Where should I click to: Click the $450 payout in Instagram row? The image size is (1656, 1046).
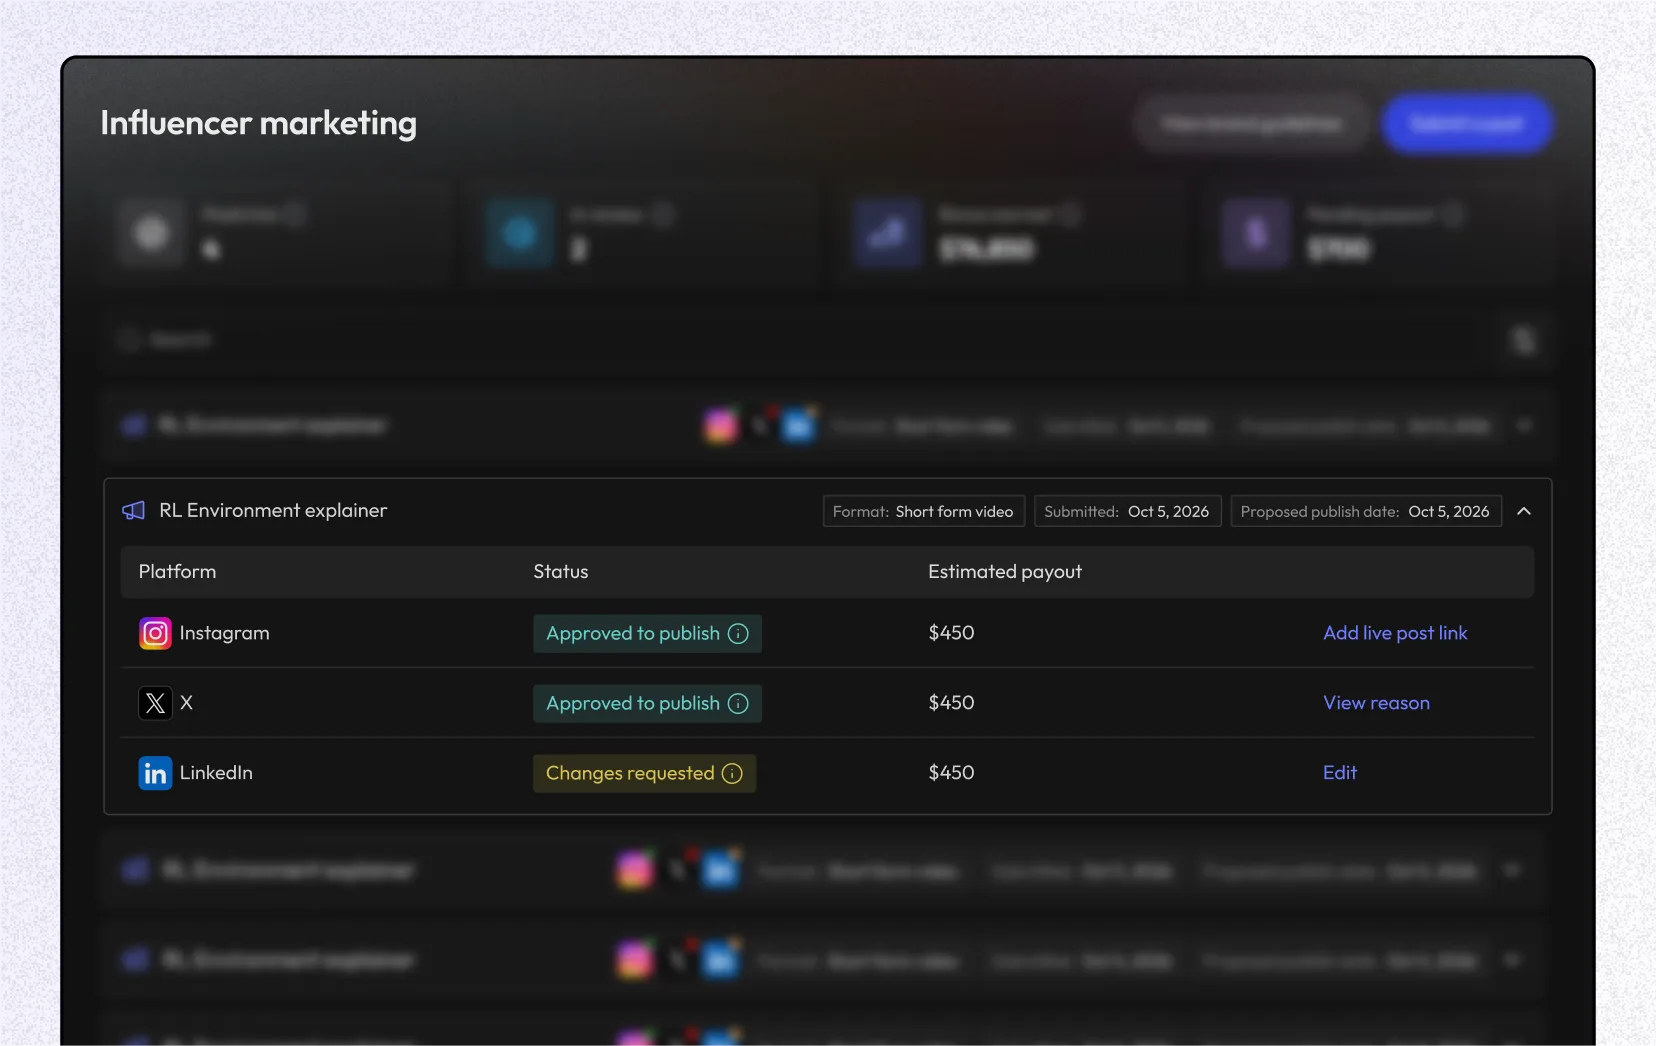click(x=951, y=633)
